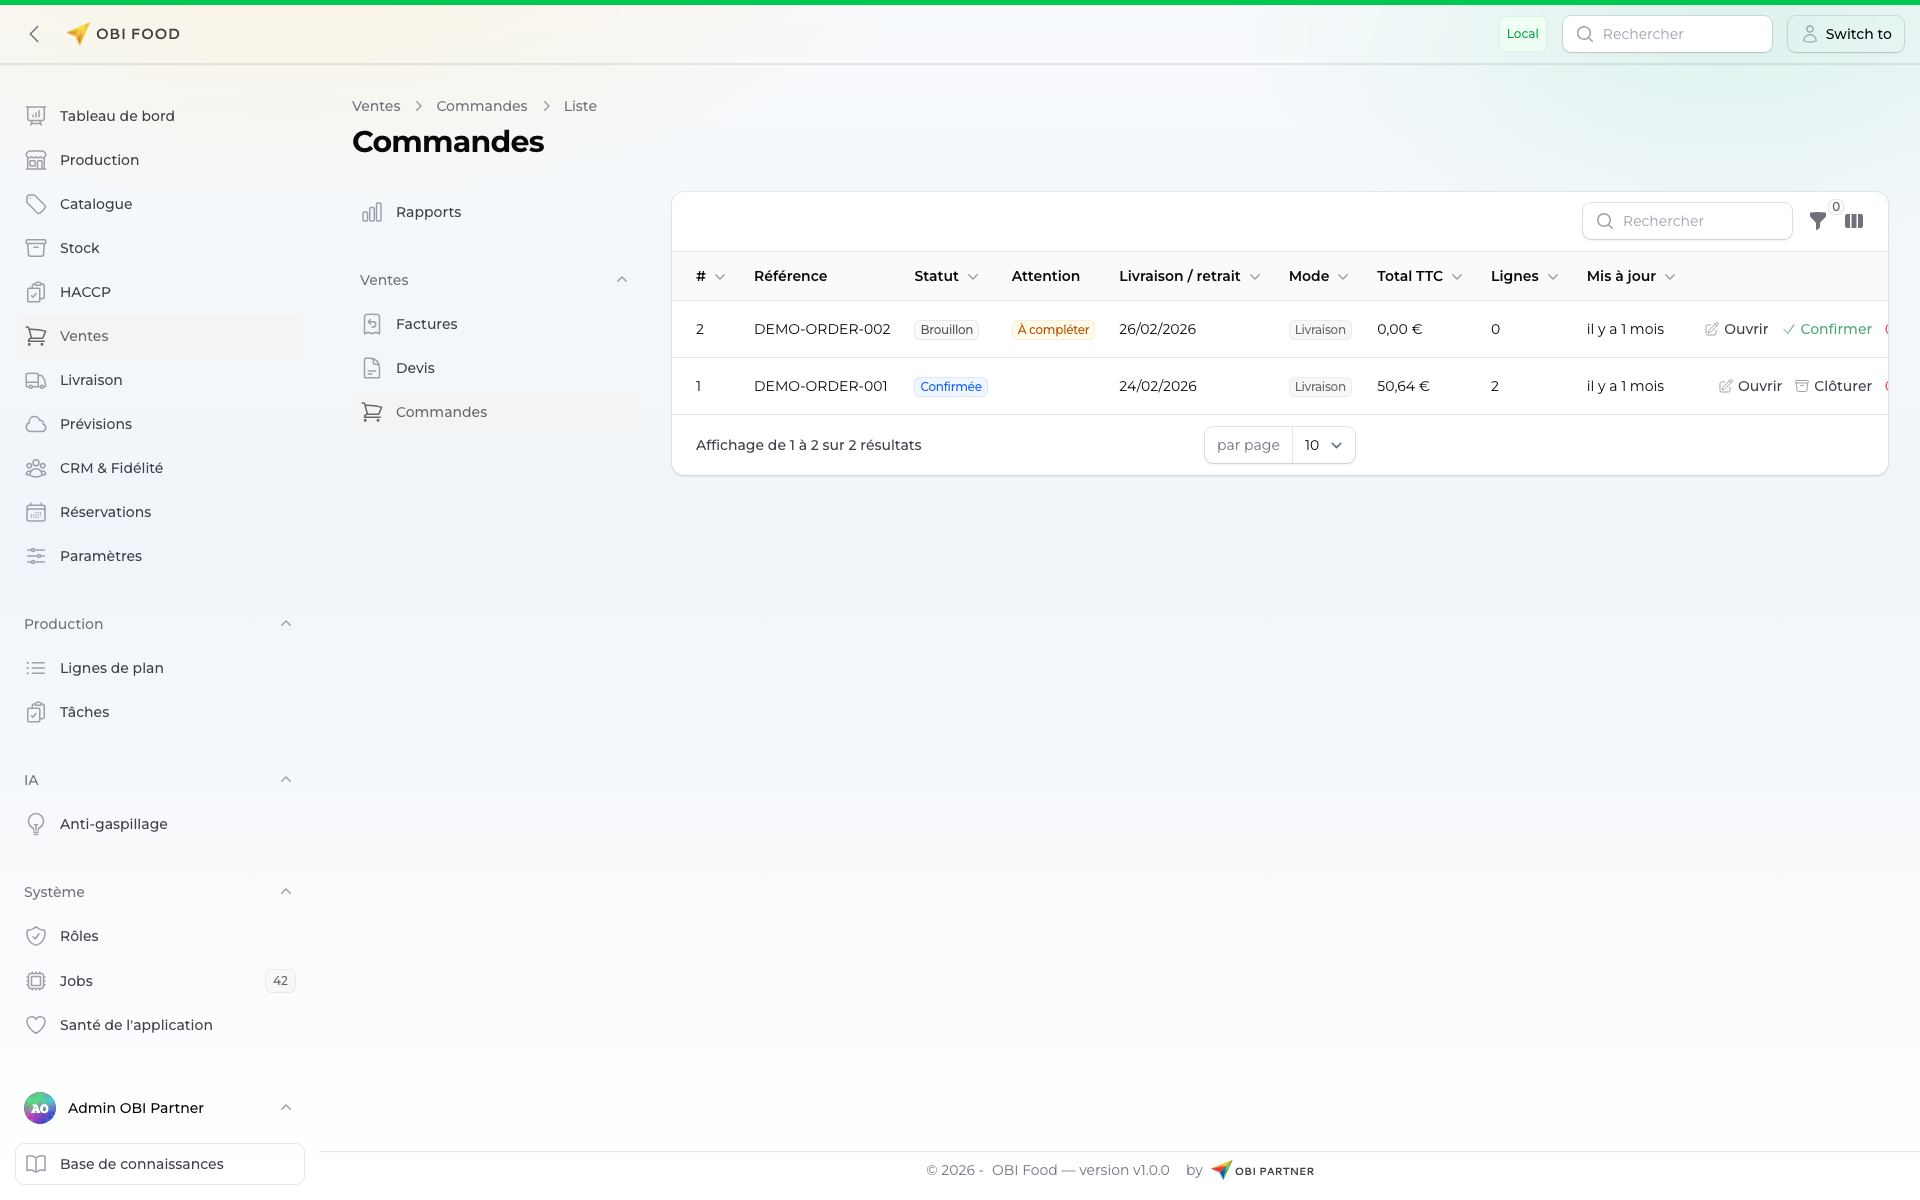Open the per page 10 dropdown
Image resolution: width=1920 pixels, height=1200 pixels.
click(x=1323, y=445)
